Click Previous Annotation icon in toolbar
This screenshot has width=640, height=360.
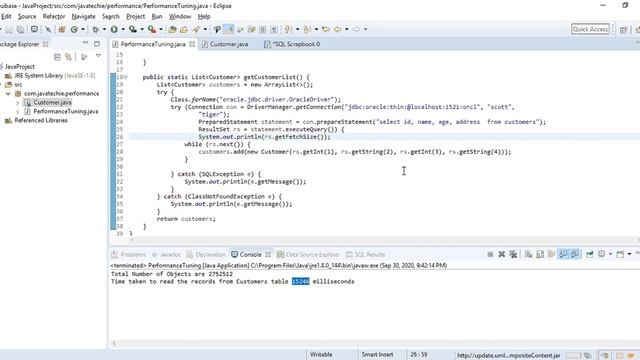(307, 29)
